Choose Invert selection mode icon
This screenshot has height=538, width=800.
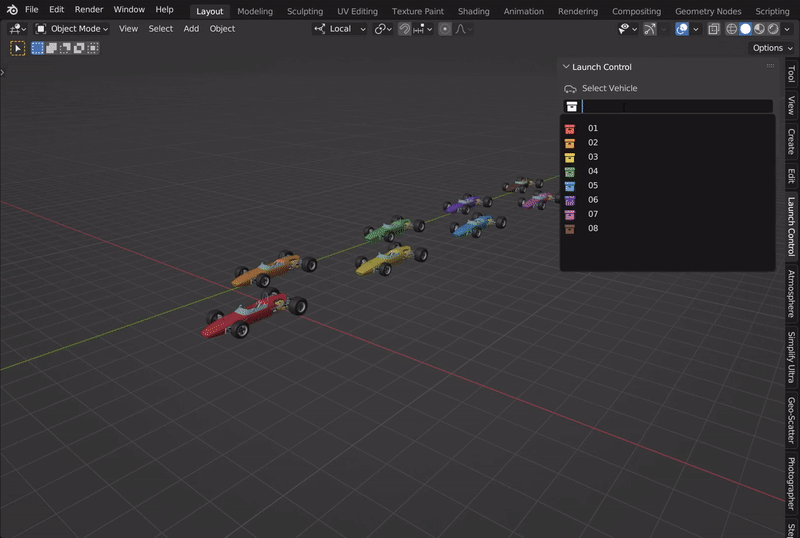(x=79, y=48)
